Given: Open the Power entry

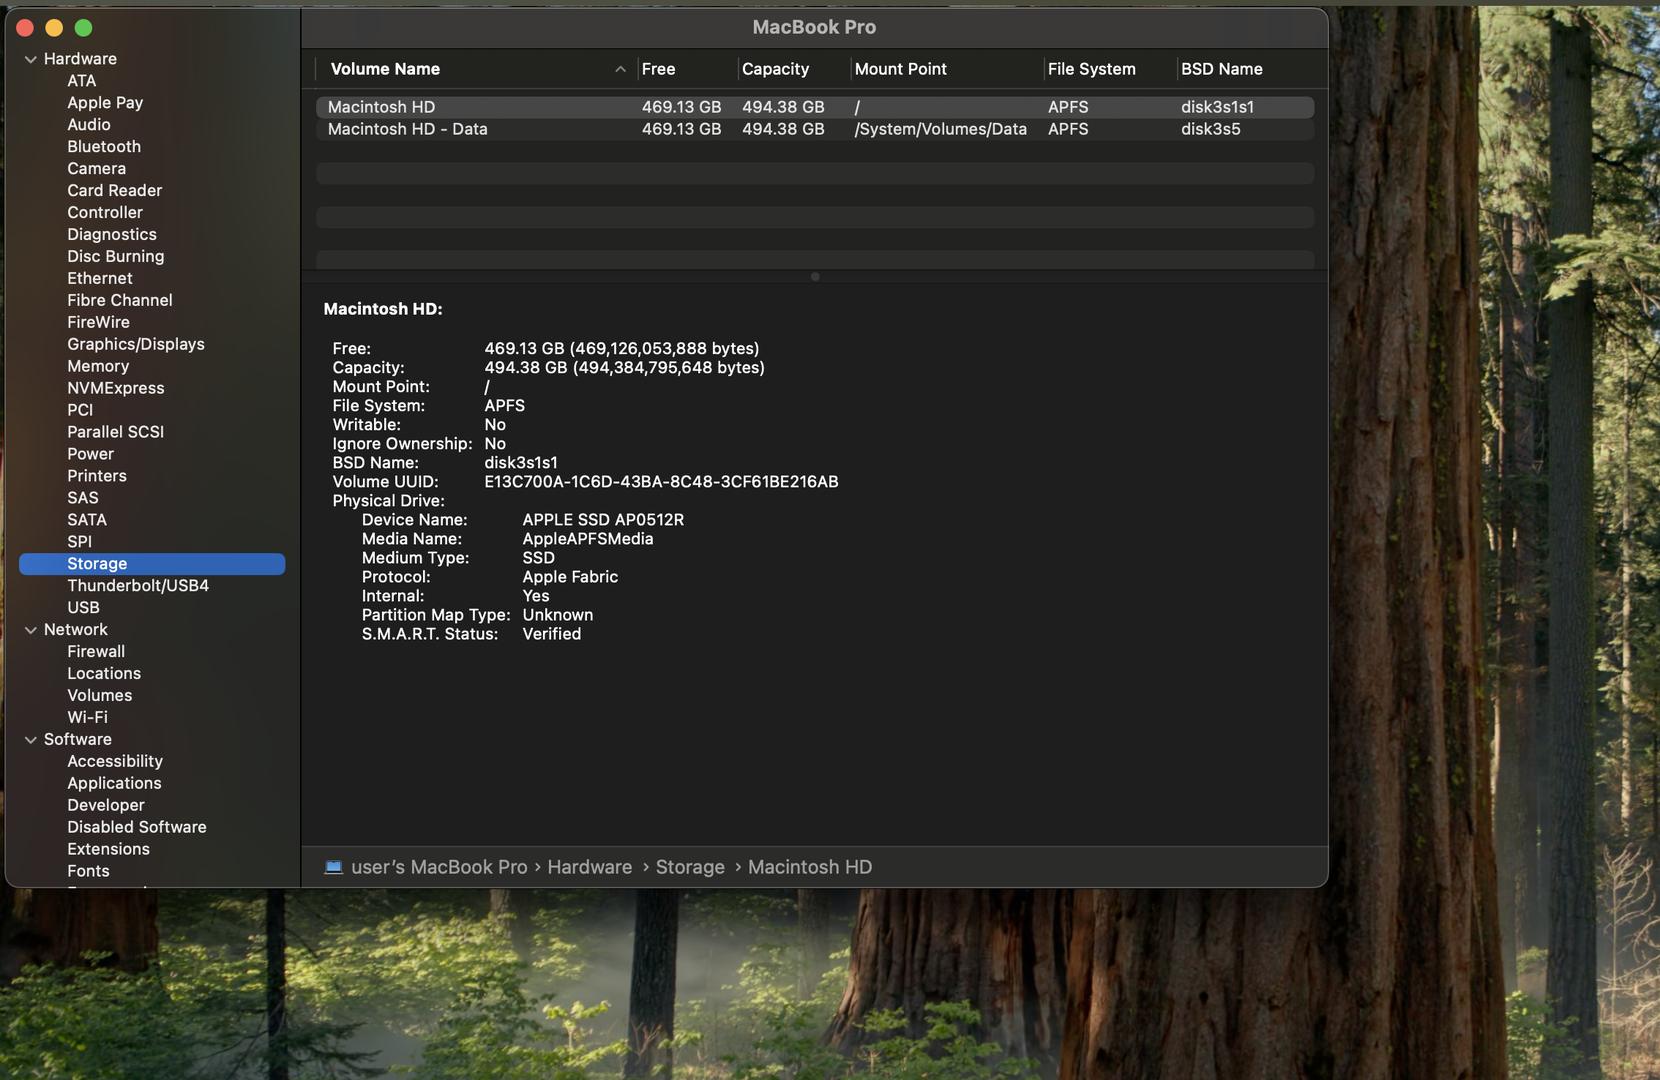Looking at the screenshot, I should coord(91,455).
